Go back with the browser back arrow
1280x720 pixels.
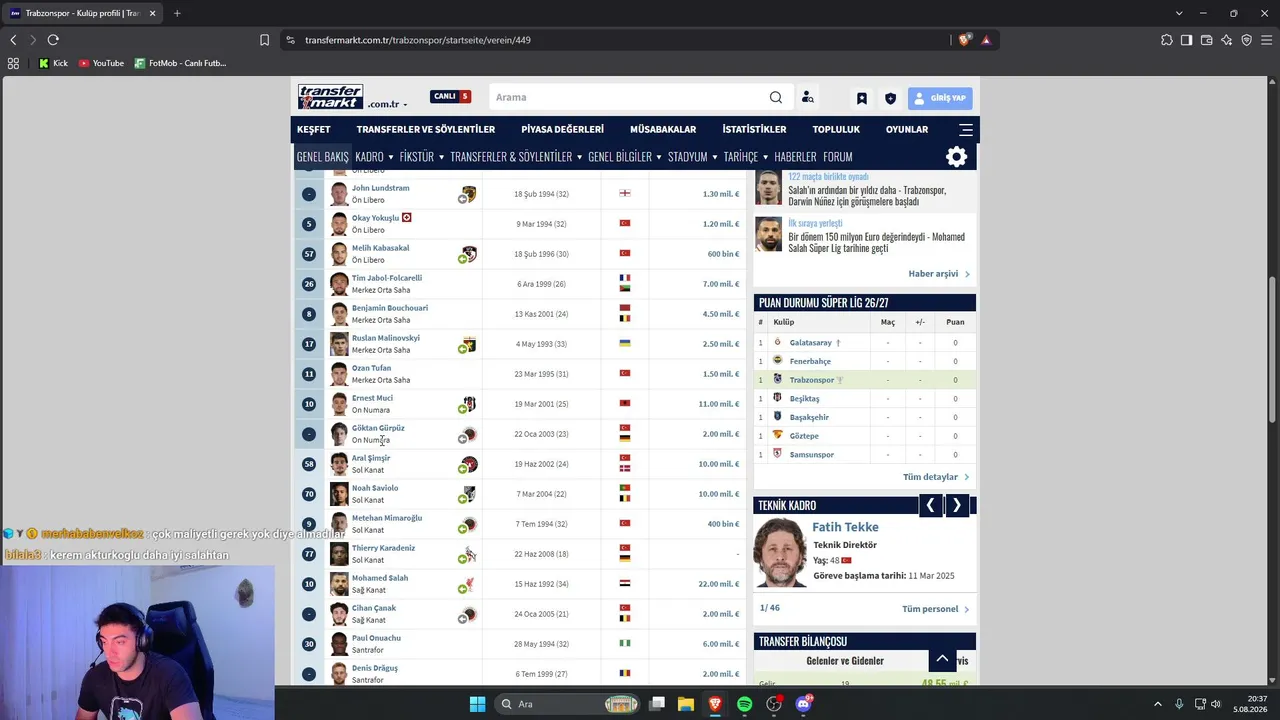coord(13,40)
